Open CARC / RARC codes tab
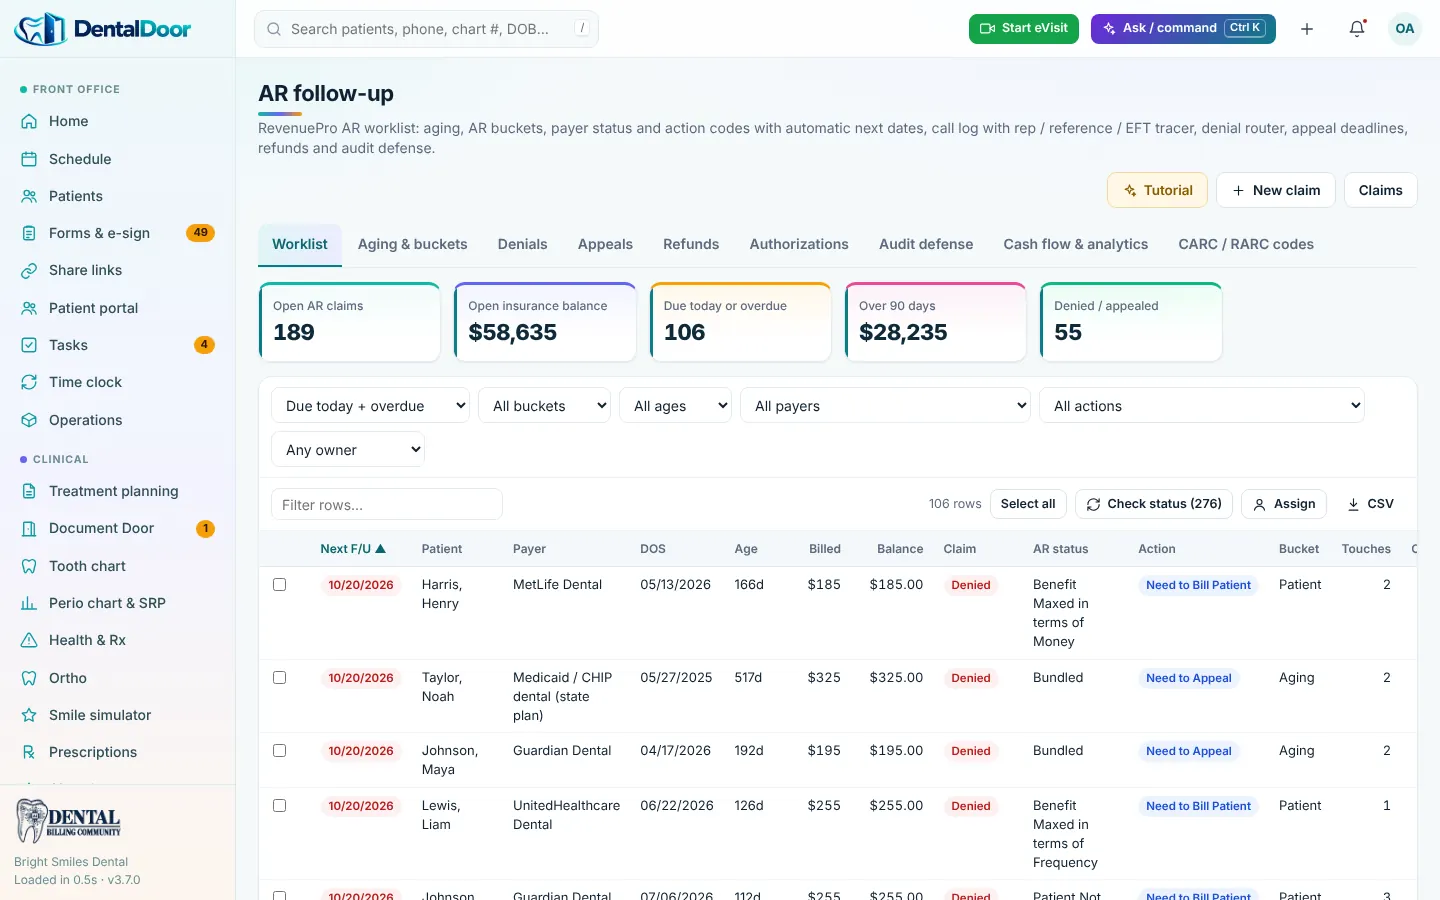The image size is (1440, 900). coord(1246,244)
